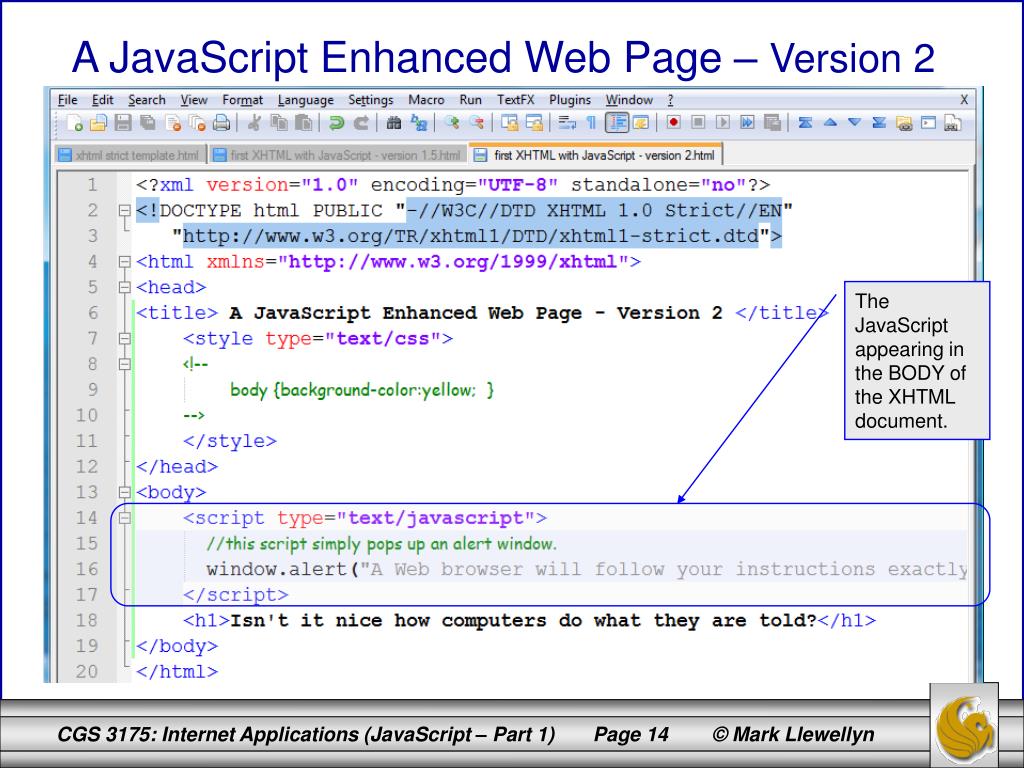
Task: Toggle Word Wrap toolbar button
Action: (x=567, y=122)
